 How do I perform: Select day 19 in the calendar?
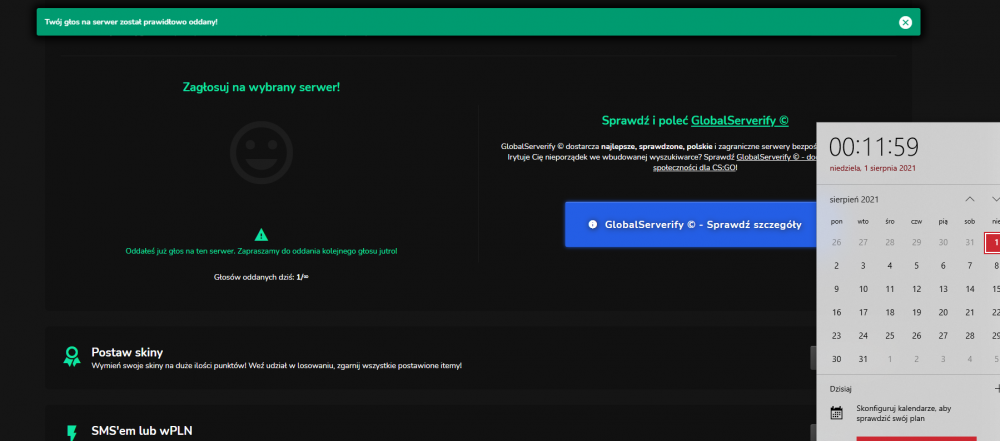916,313
